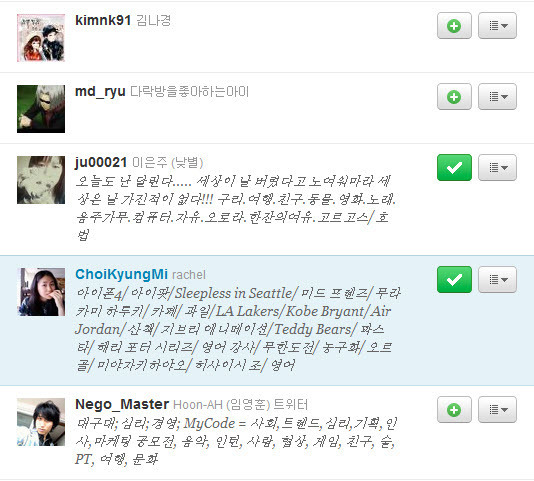Open the list actions dropdown for kimnk91
The image size is (534, 481).
[x=497, y=26]
